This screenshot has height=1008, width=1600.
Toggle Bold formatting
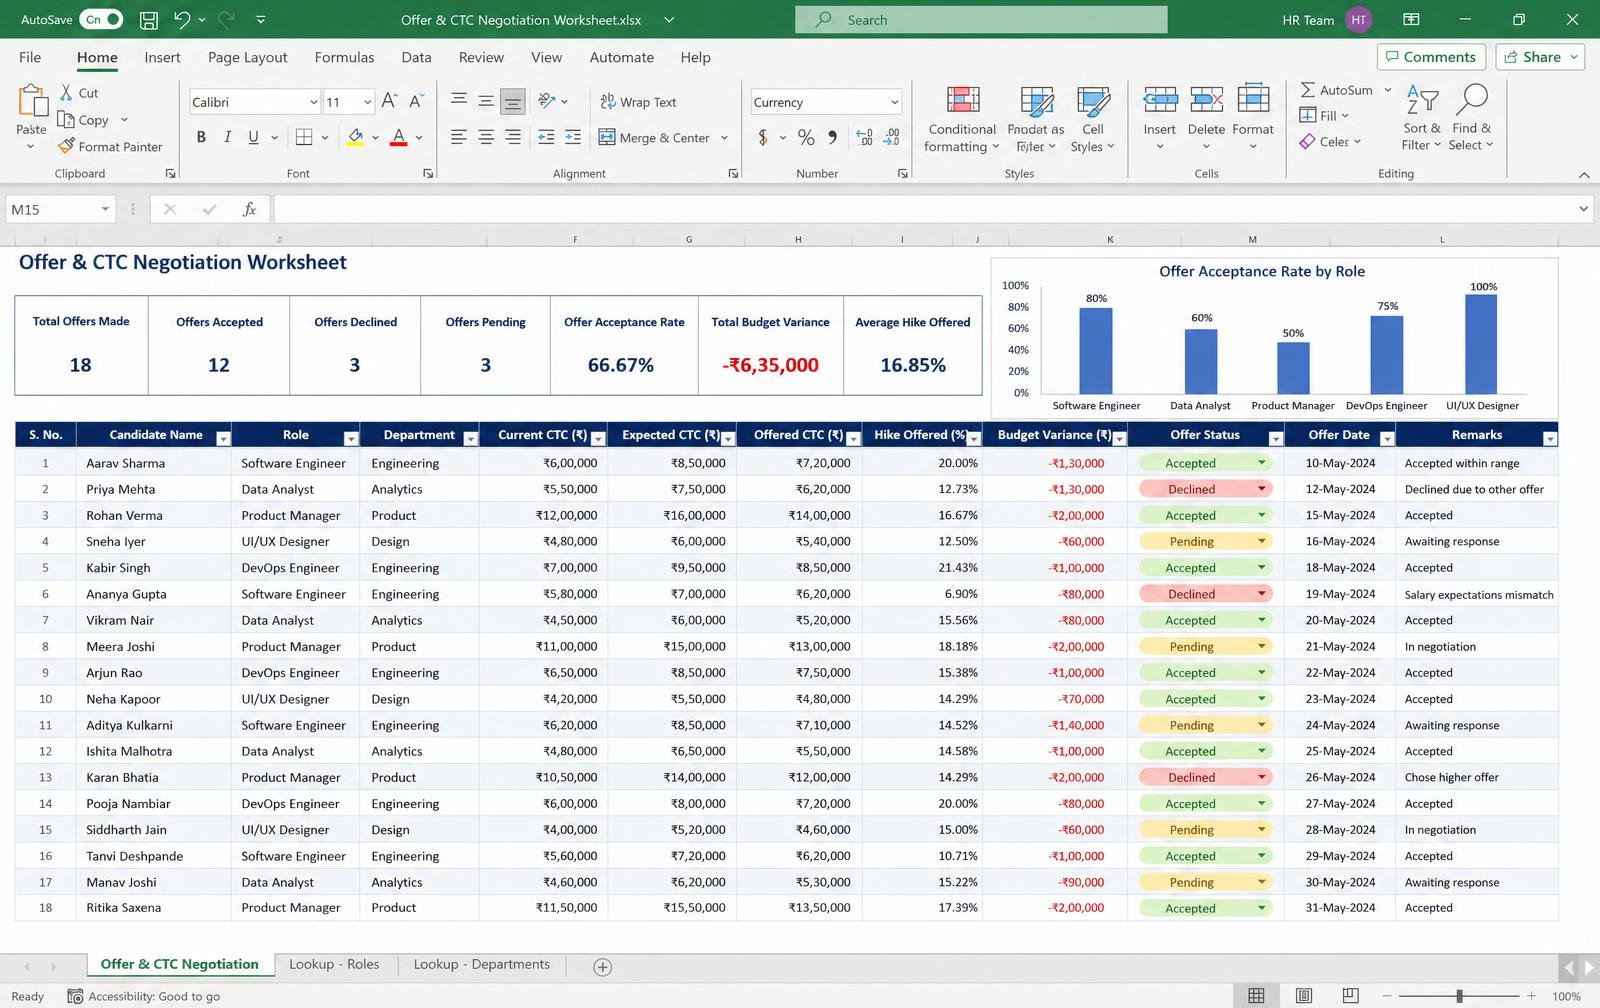point(201,137)
